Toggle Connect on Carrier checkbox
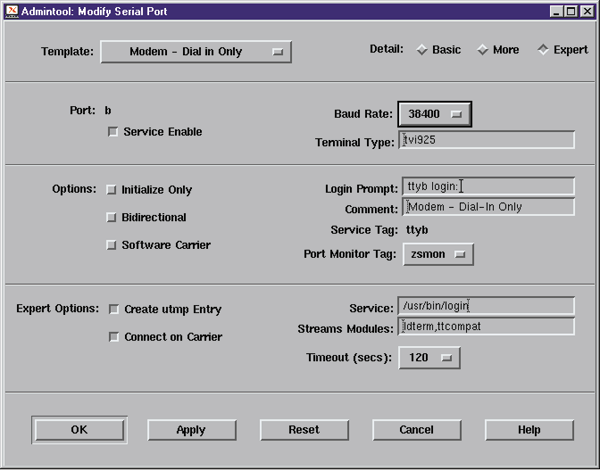The image size is (600, 471). (x=113, y=338)
